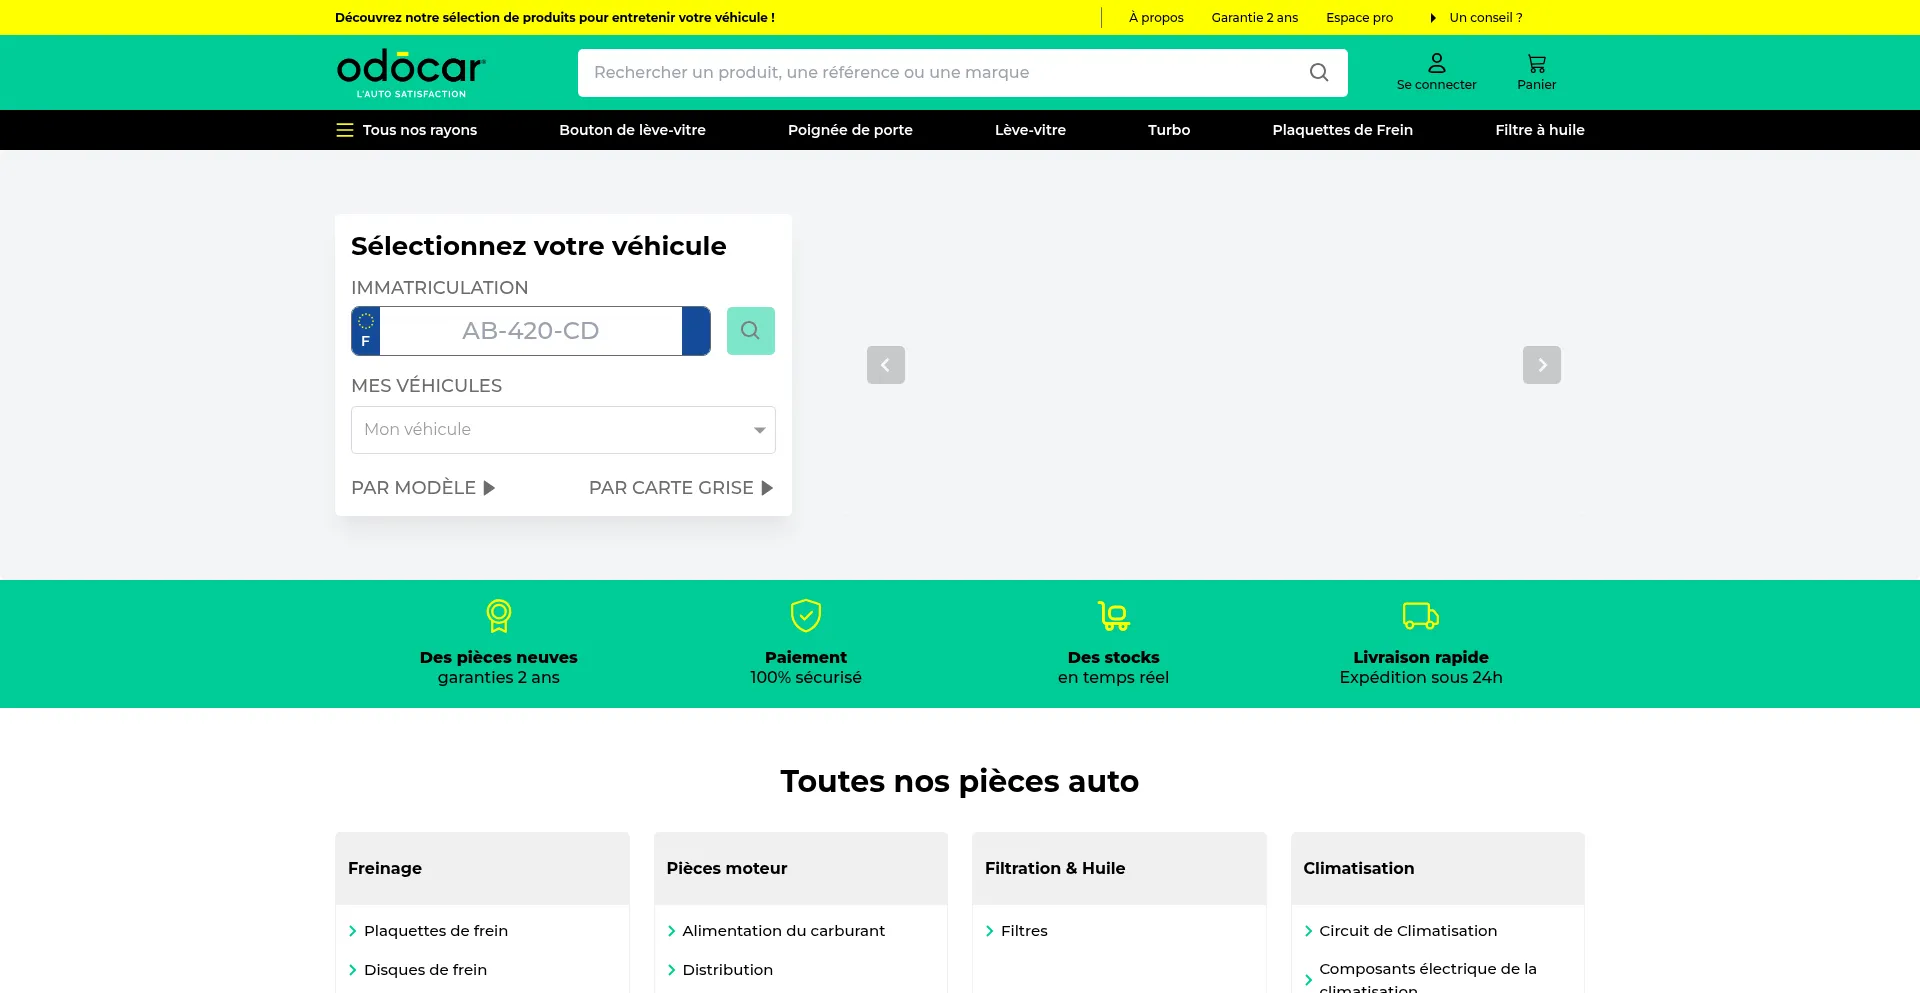The height and width of the screenshot is (993, 1920).
Task: Open Plaquettes de frein link
Action: (x=436, y=931)
